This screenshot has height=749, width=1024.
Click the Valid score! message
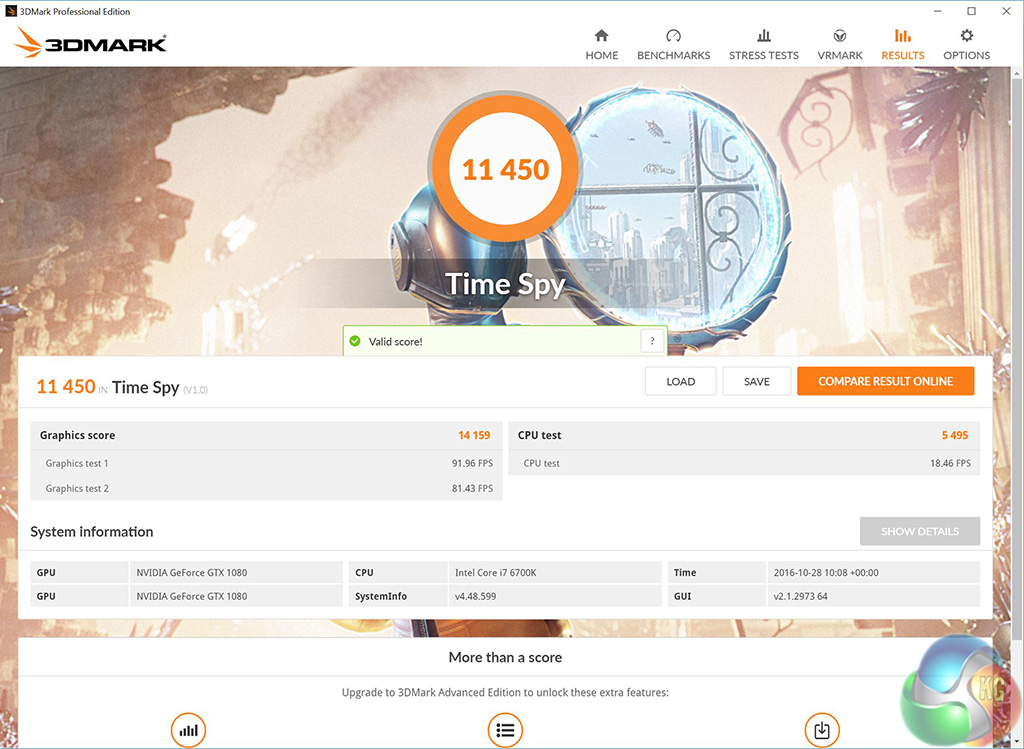click(x=395, y=342)
